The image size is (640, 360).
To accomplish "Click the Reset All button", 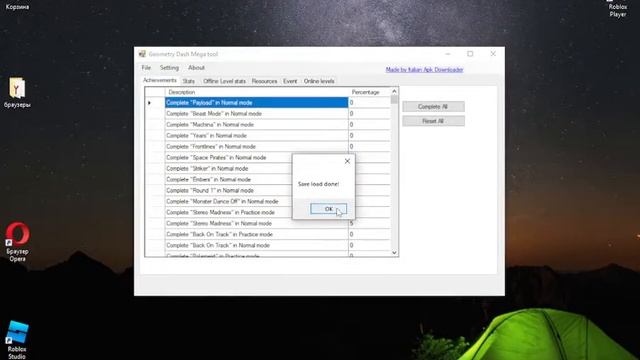I will [433, 121].
